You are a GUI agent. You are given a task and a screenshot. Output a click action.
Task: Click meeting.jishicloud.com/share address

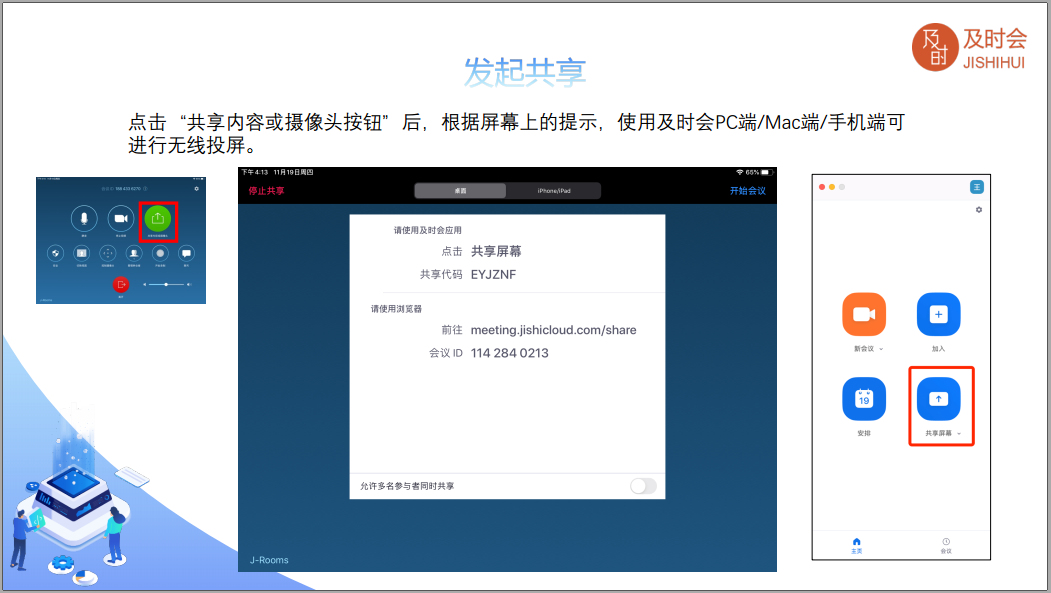(554, 330)
